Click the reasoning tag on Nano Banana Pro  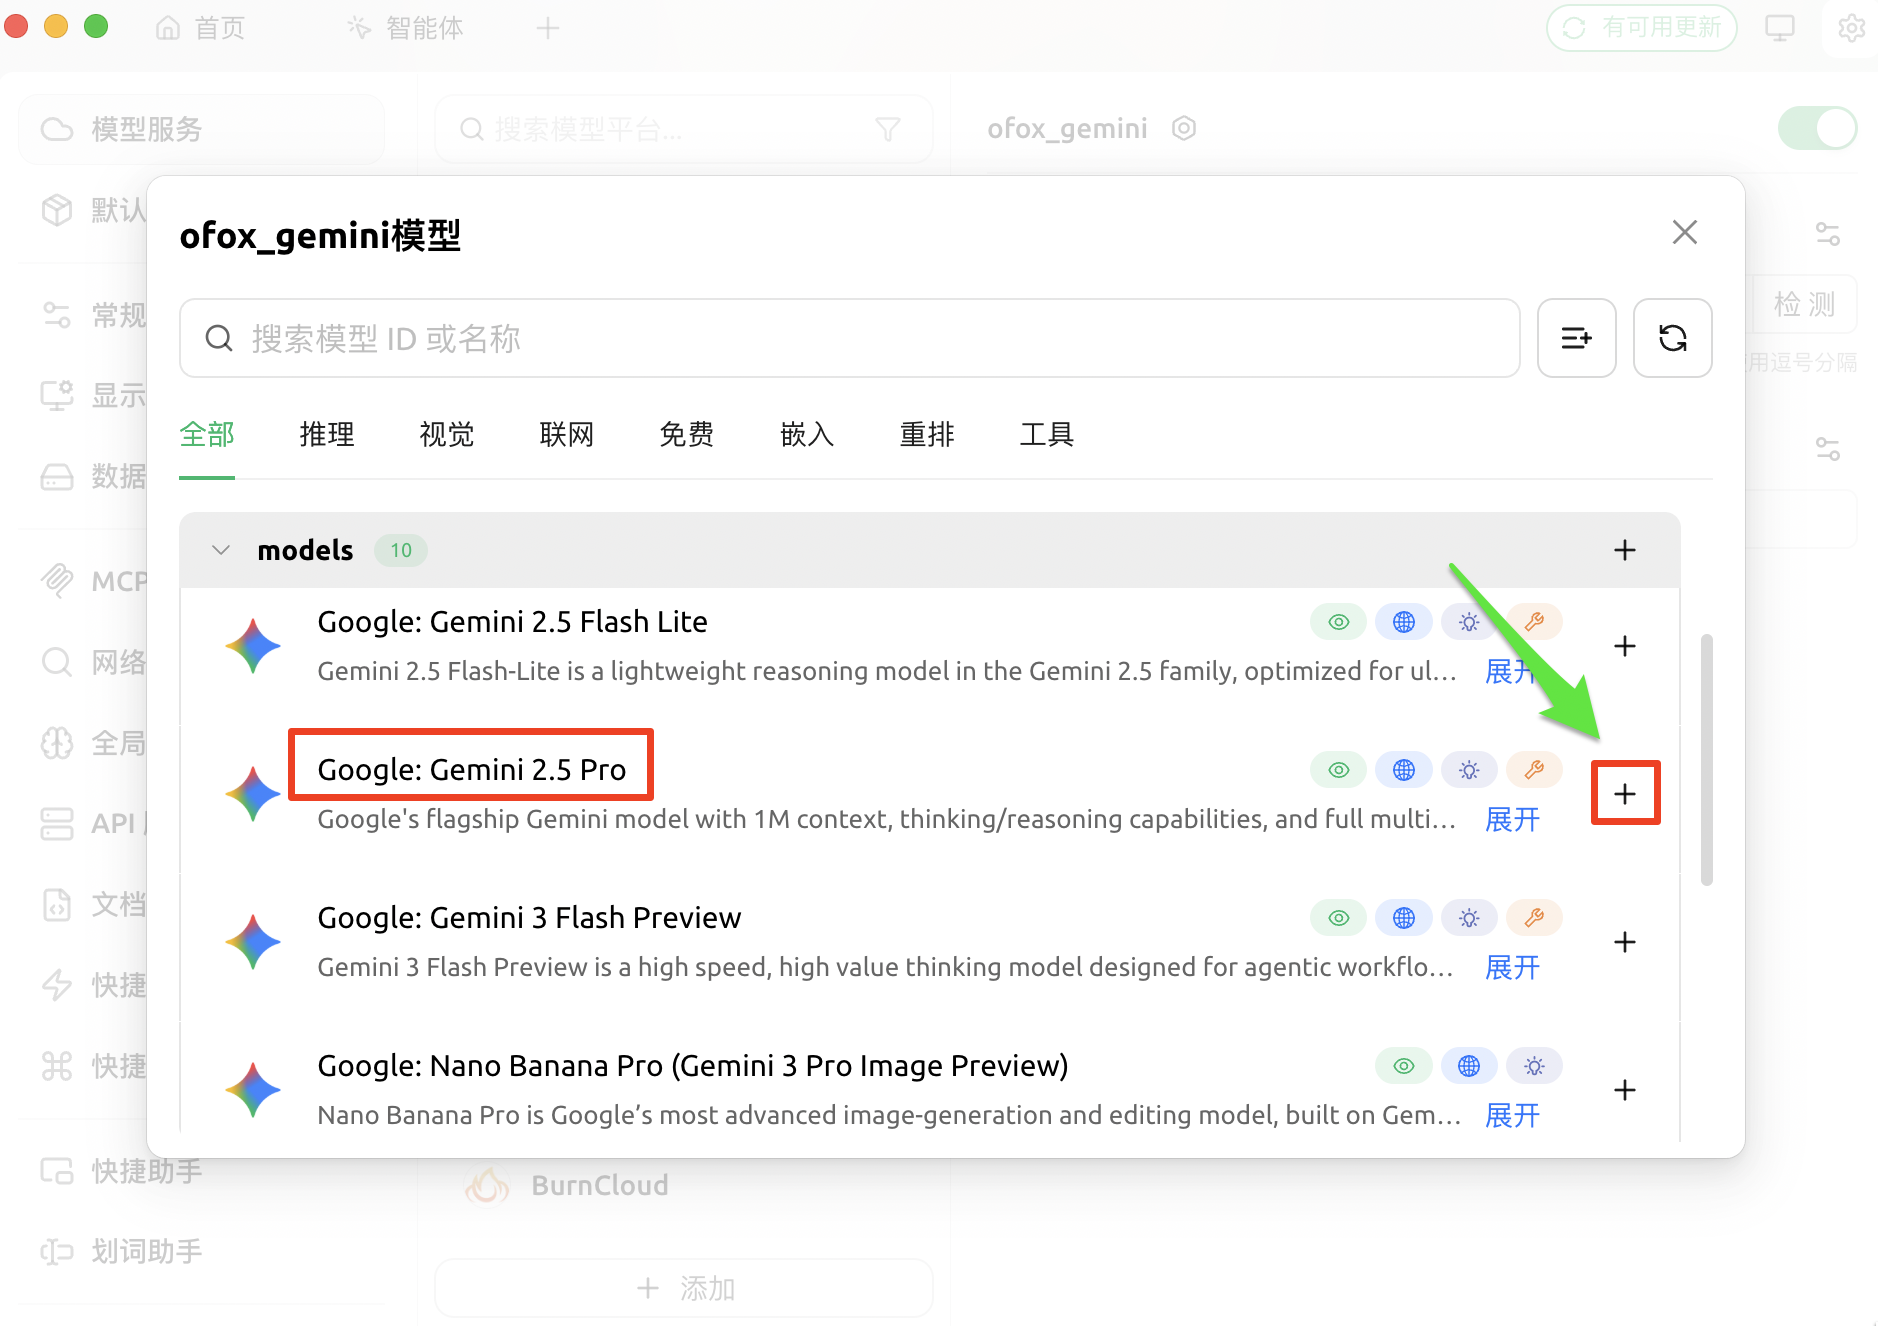(1534, 1066)
